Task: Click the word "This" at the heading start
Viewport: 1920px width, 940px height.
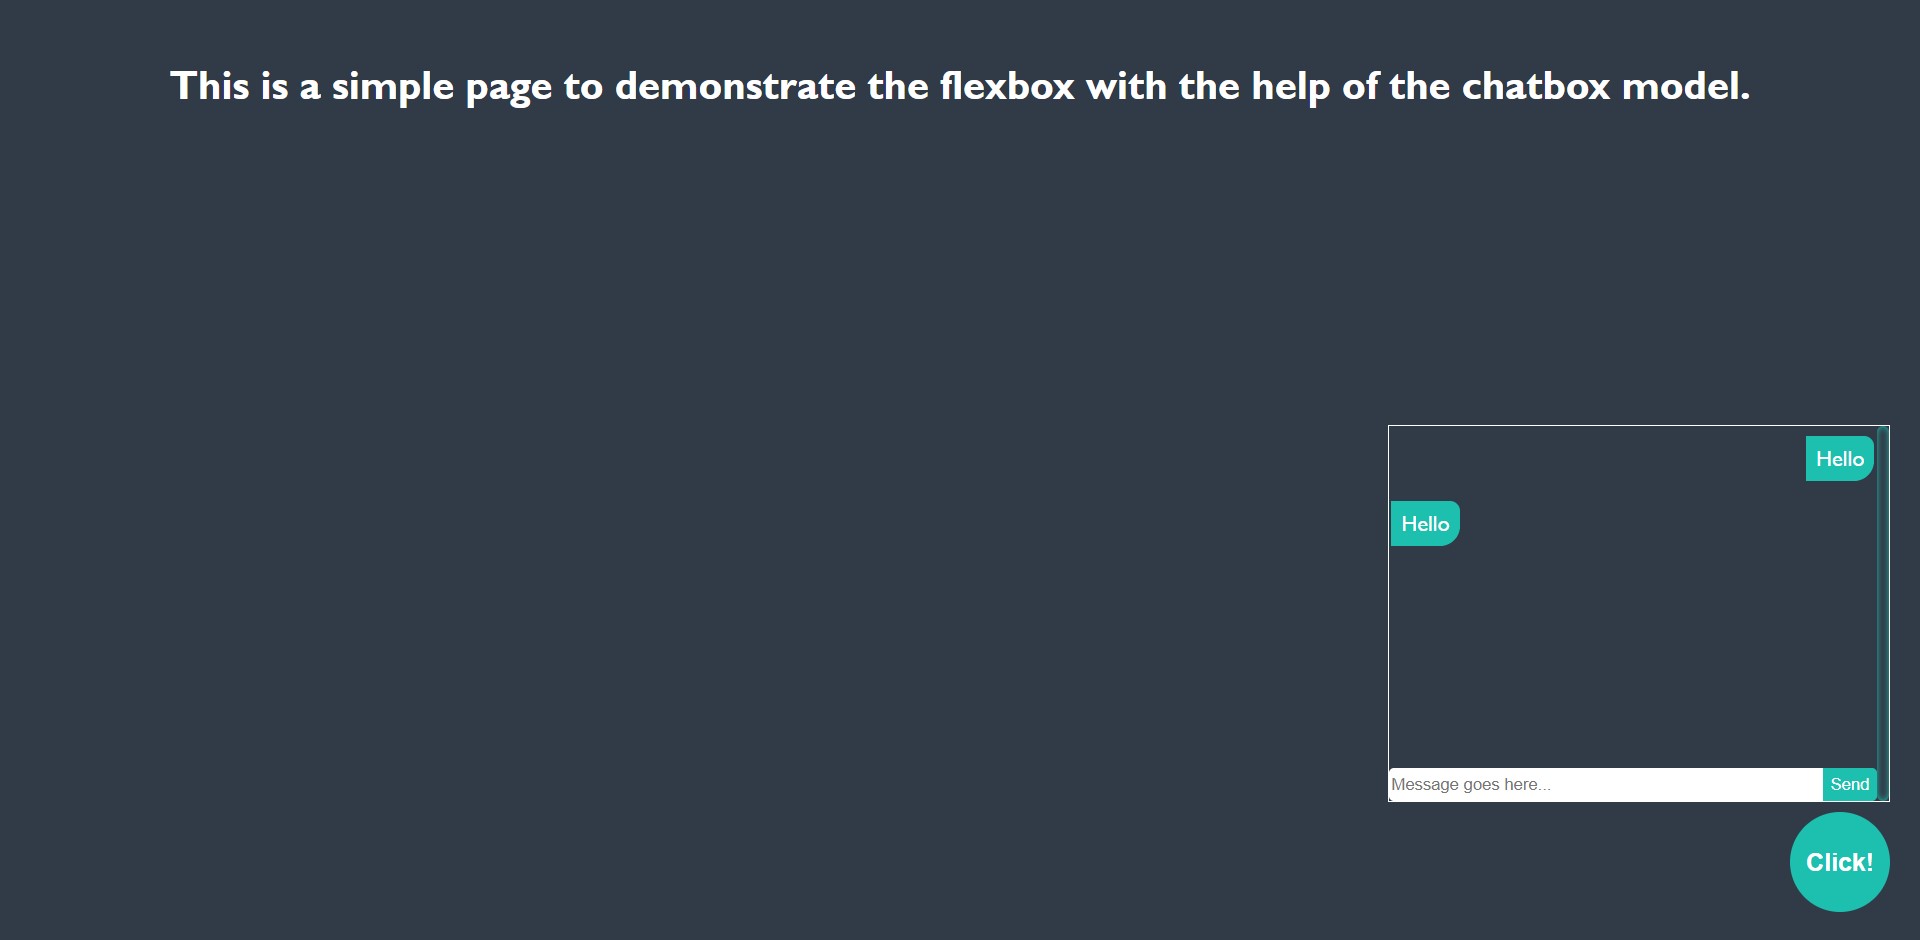Action: pyautogui.click(x=210, y=86)
